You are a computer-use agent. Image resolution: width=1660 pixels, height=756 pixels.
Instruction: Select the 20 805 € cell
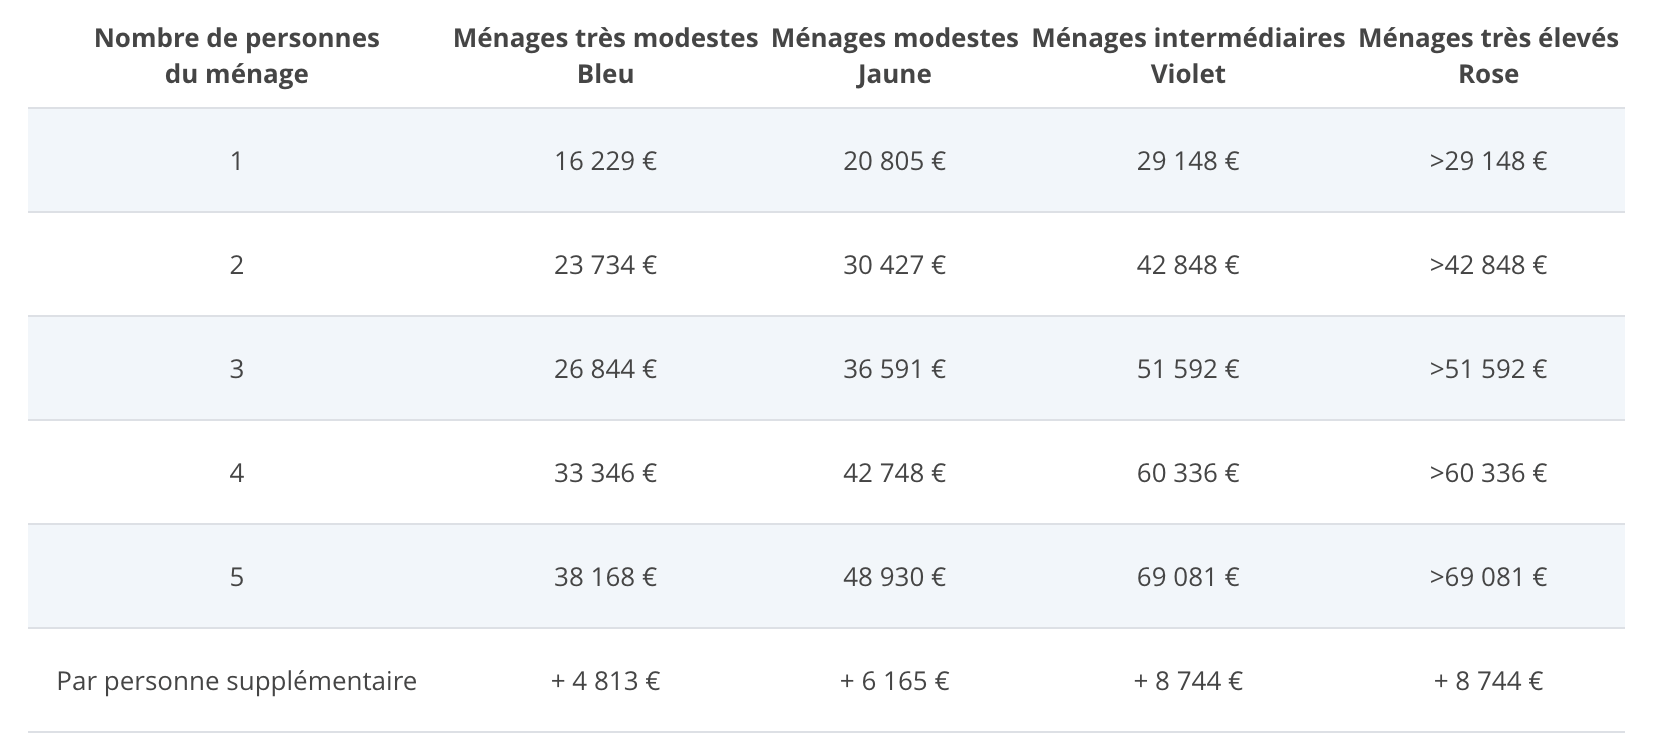[x=894, y=161]
